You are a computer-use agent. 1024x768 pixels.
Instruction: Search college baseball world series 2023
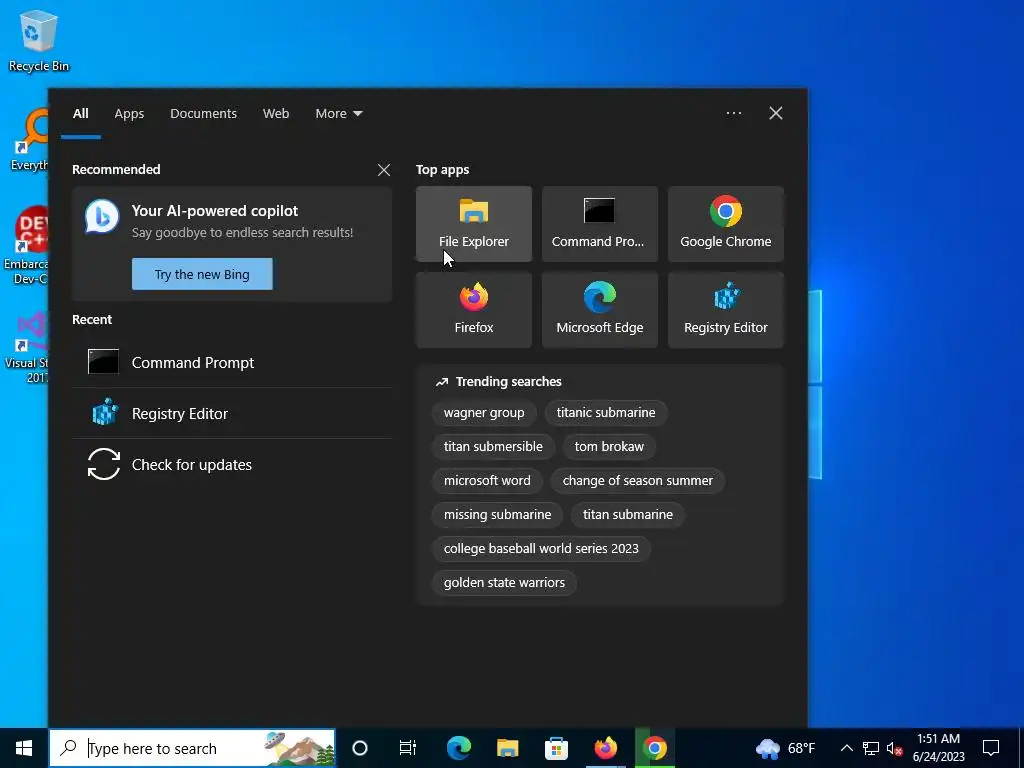[541, 549]
